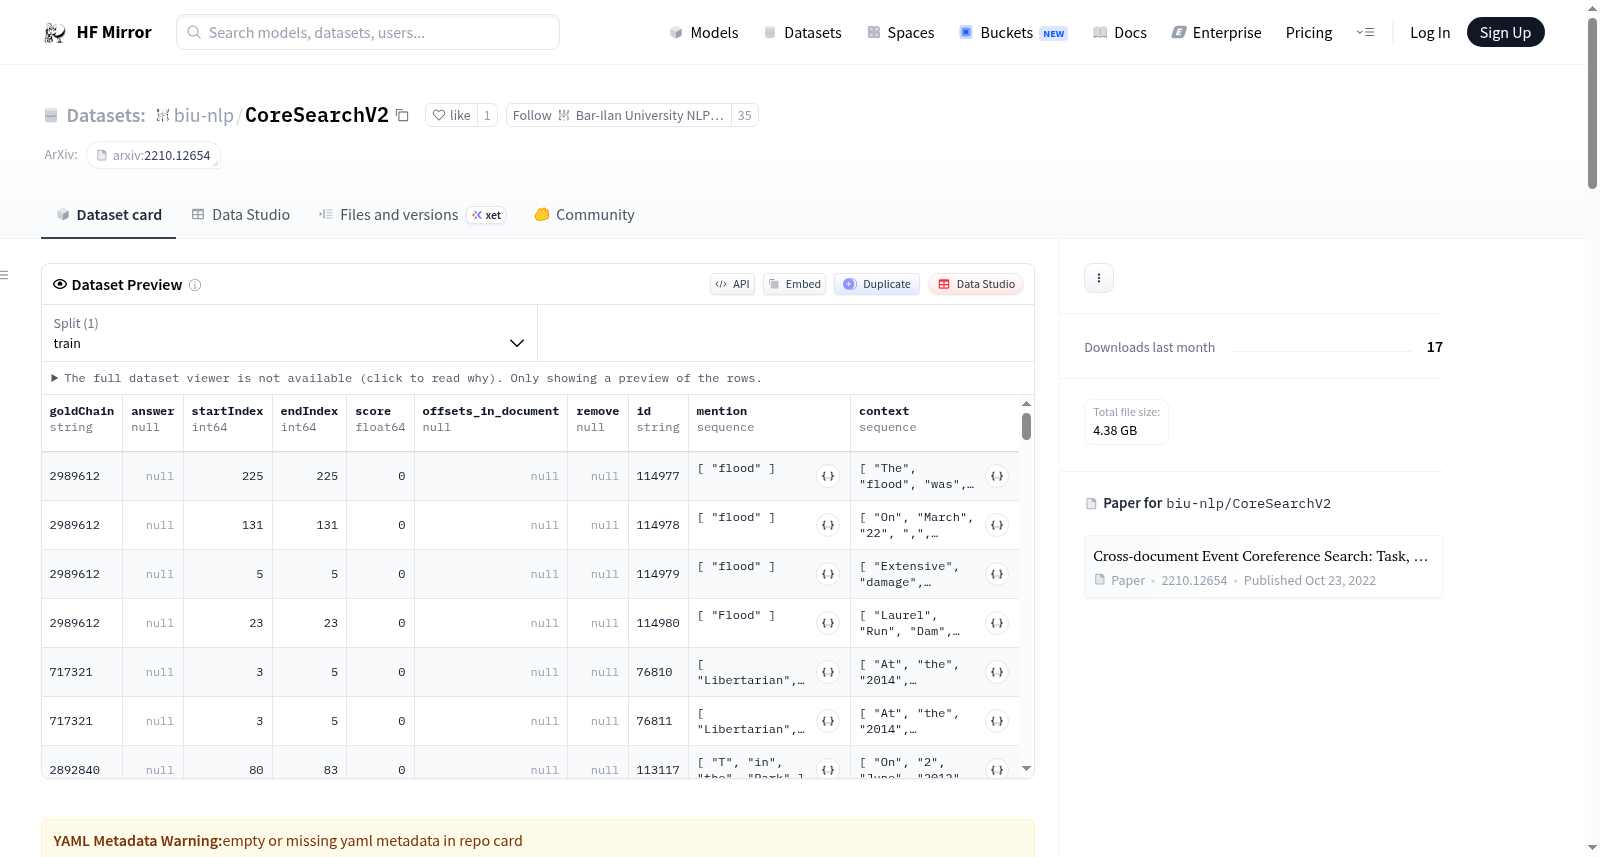Screen dimensions: 1600x857
Task: Click the info icon beside Dataset Preview
Action: [195, 285]
